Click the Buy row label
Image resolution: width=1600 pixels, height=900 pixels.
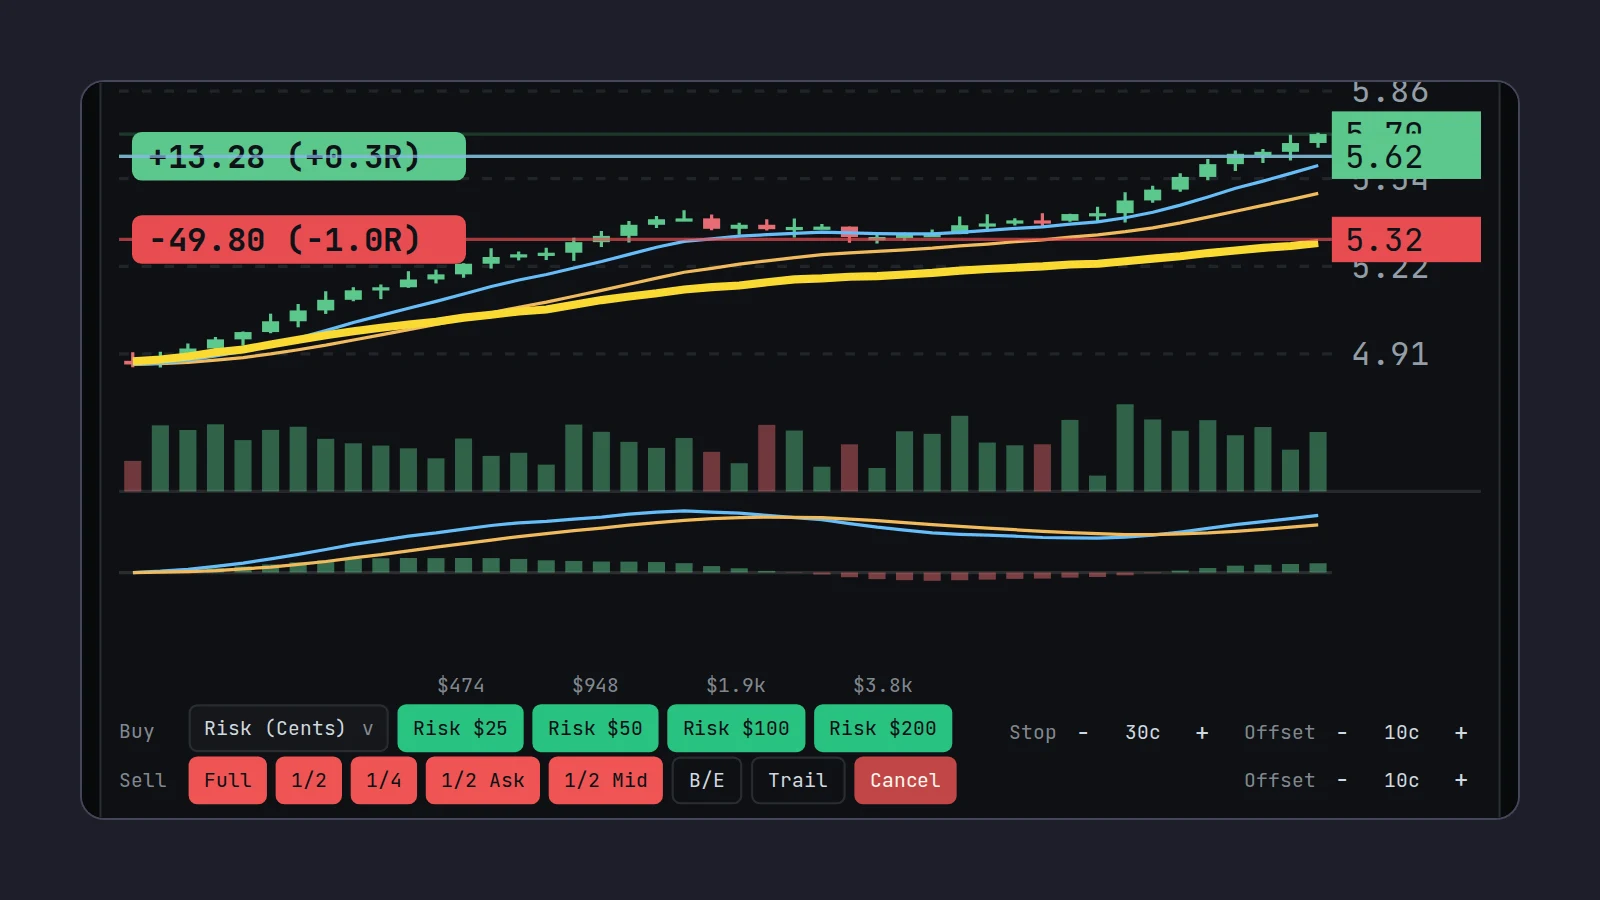coord(137,731)
